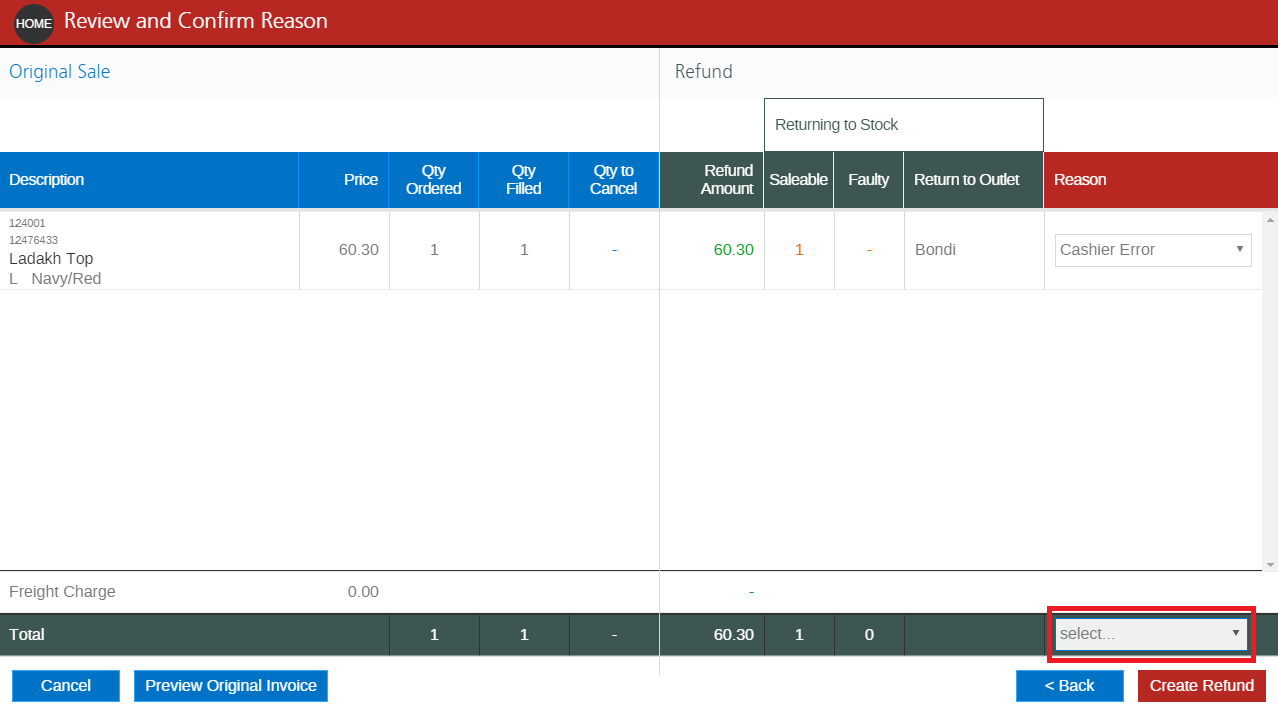Click the Original Sale heading
1278x716 pixels.
tap(60, 72)
